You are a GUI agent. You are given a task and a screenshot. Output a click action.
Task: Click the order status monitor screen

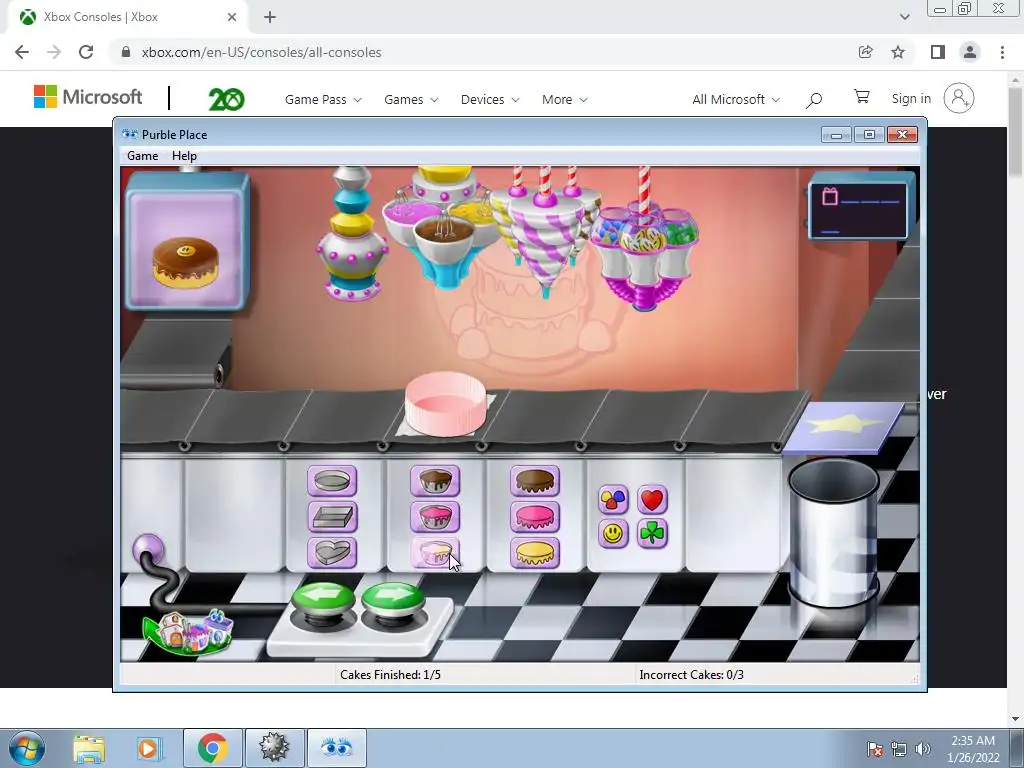pyautogui.click(x=858, y=210)
